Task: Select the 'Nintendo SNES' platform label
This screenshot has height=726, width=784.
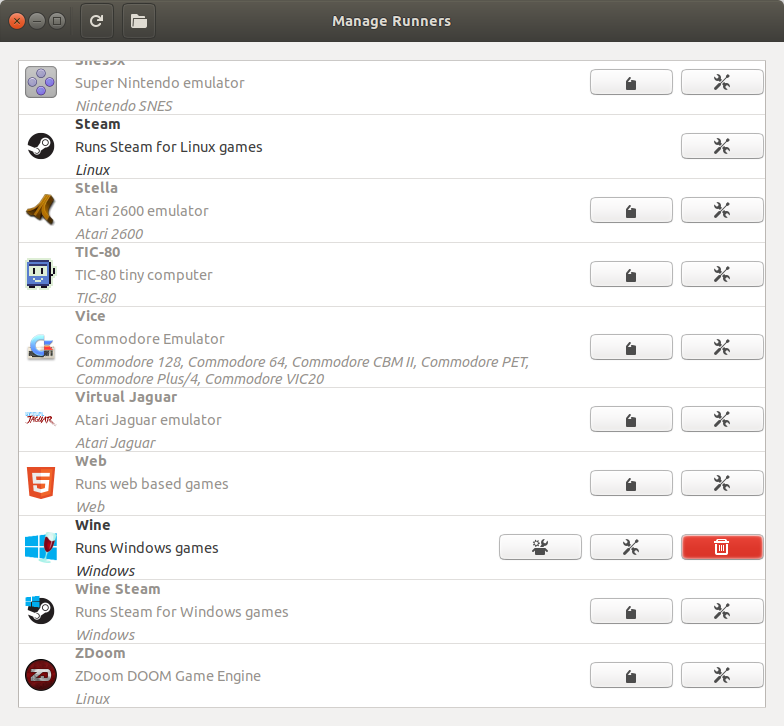Action: click(124, 106)
